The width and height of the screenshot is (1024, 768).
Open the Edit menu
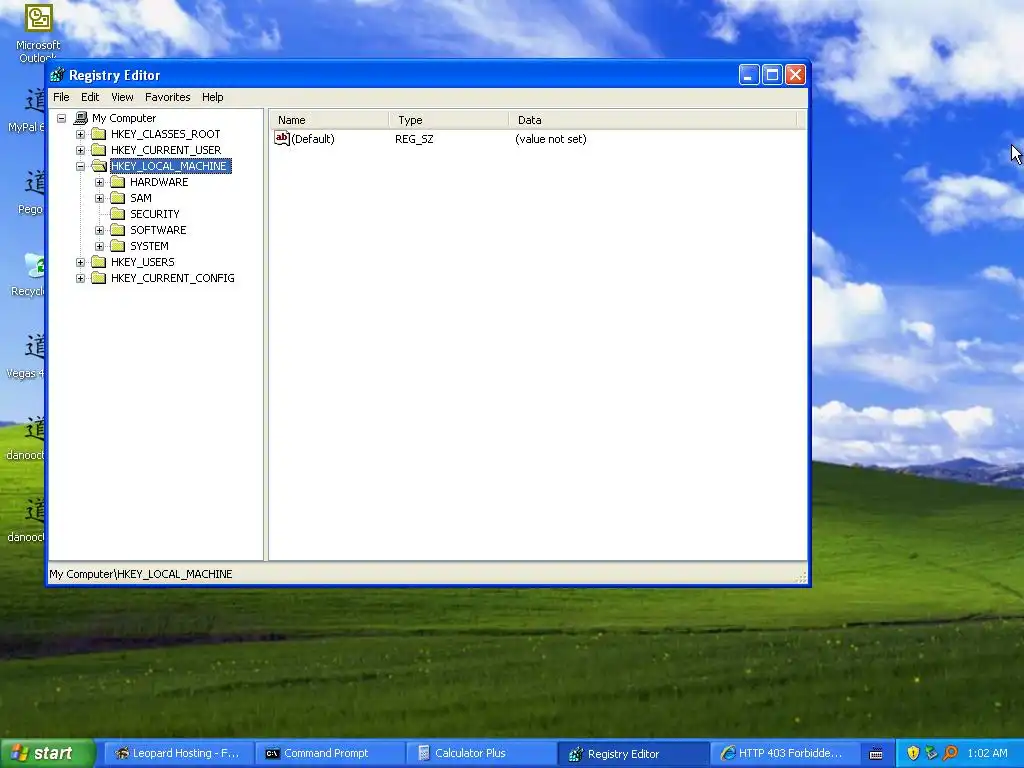[89, 97]
